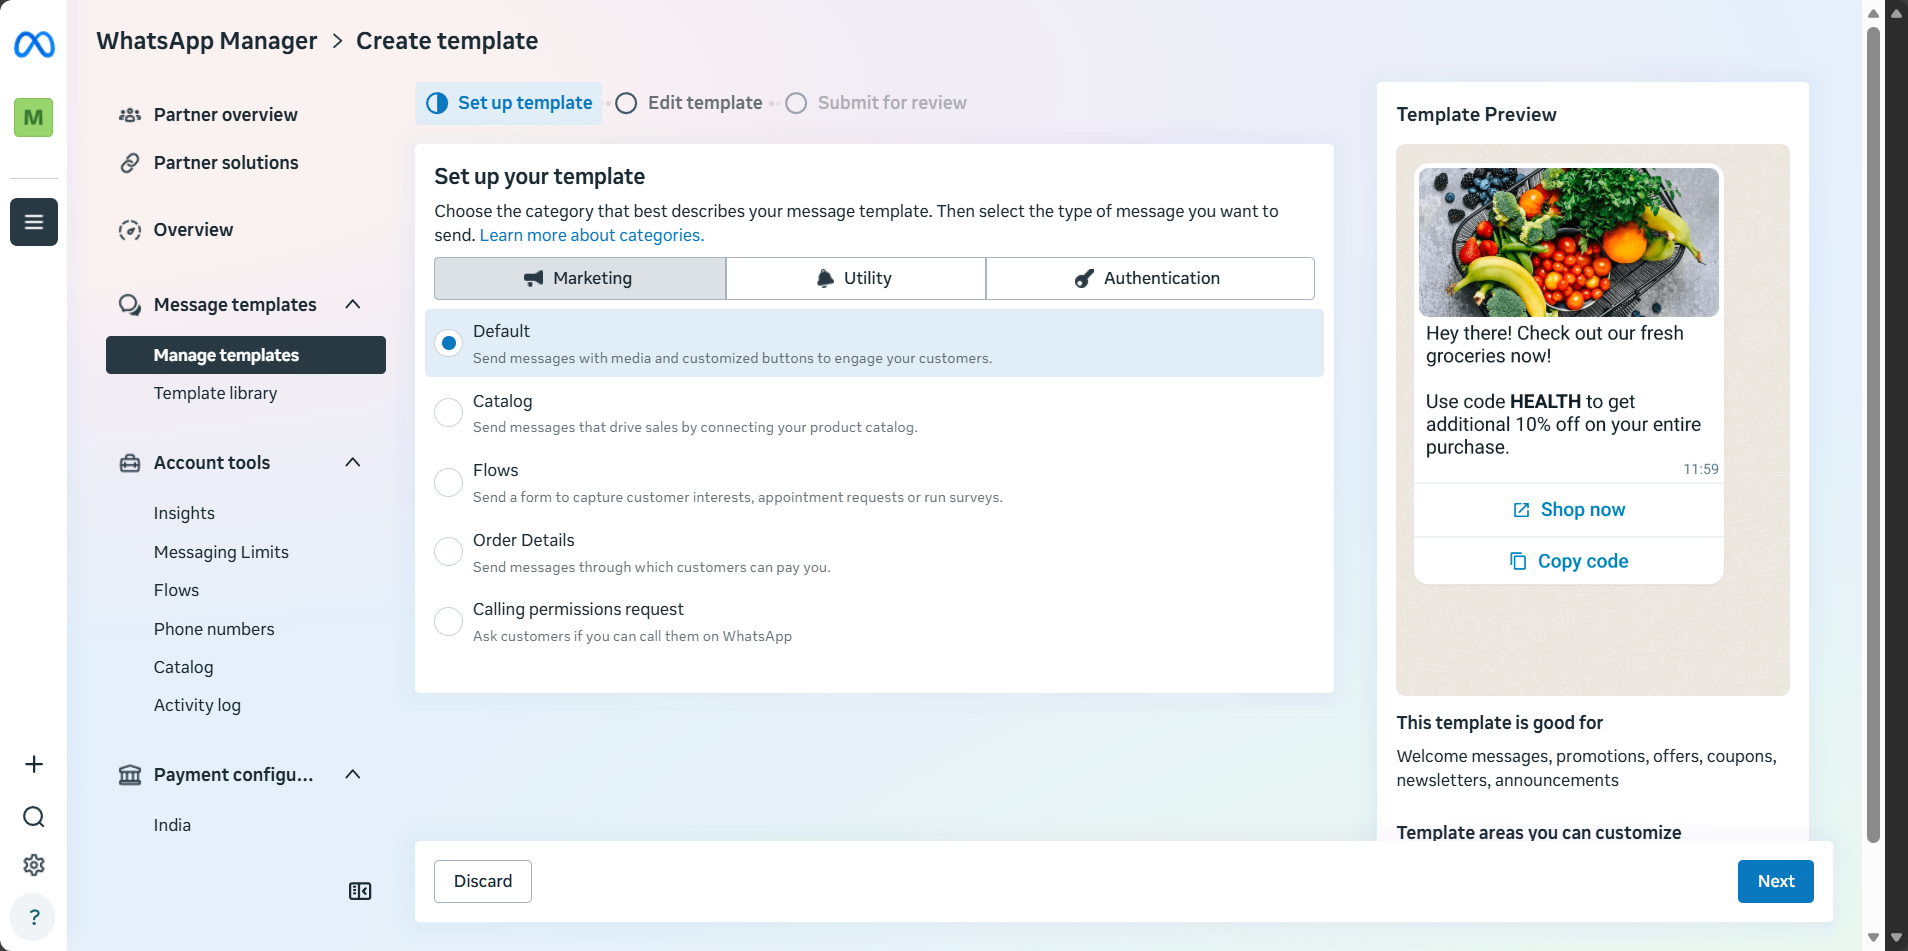Click the plus icon in left rail
This screenshot has height=951, width=1908.
(x=34, y=765)
